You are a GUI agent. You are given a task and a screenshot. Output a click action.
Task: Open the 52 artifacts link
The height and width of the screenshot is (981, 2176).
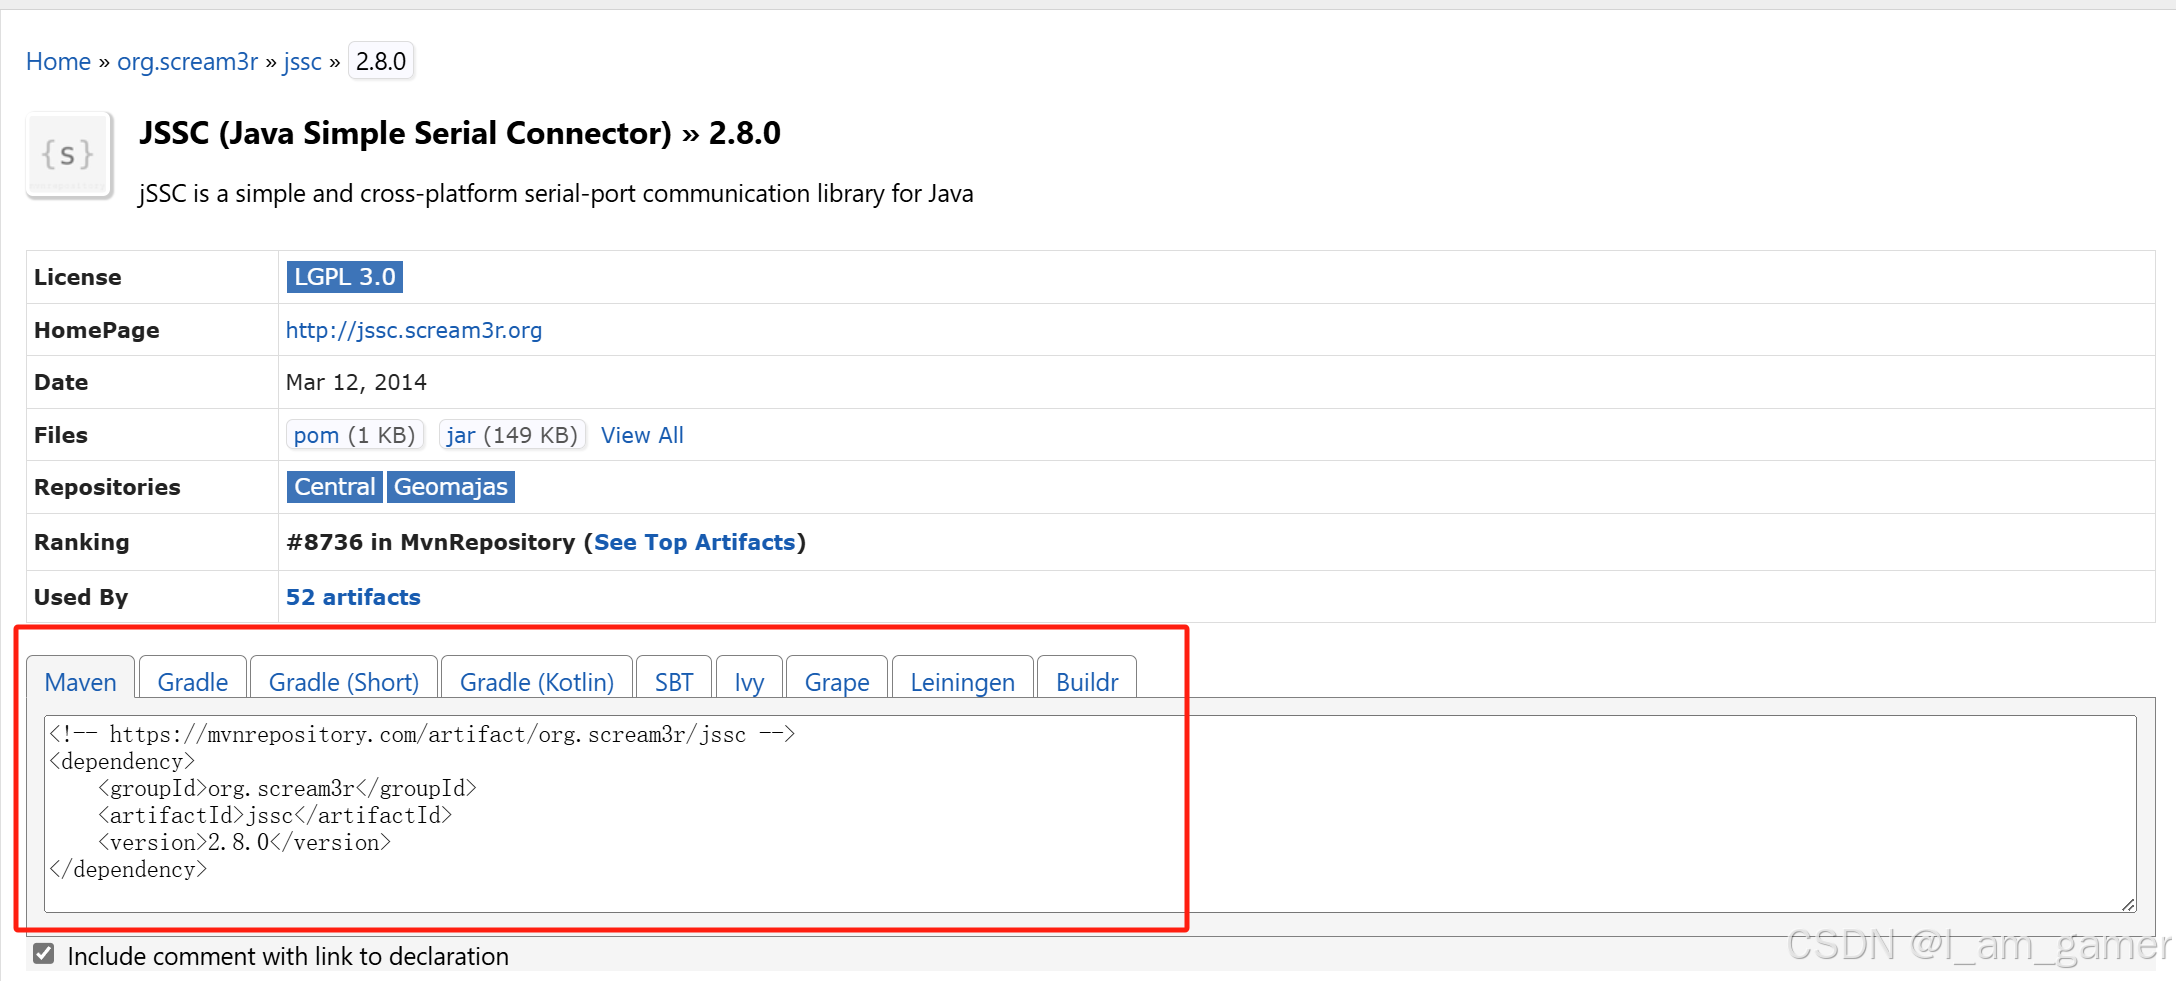pos(353,597)
